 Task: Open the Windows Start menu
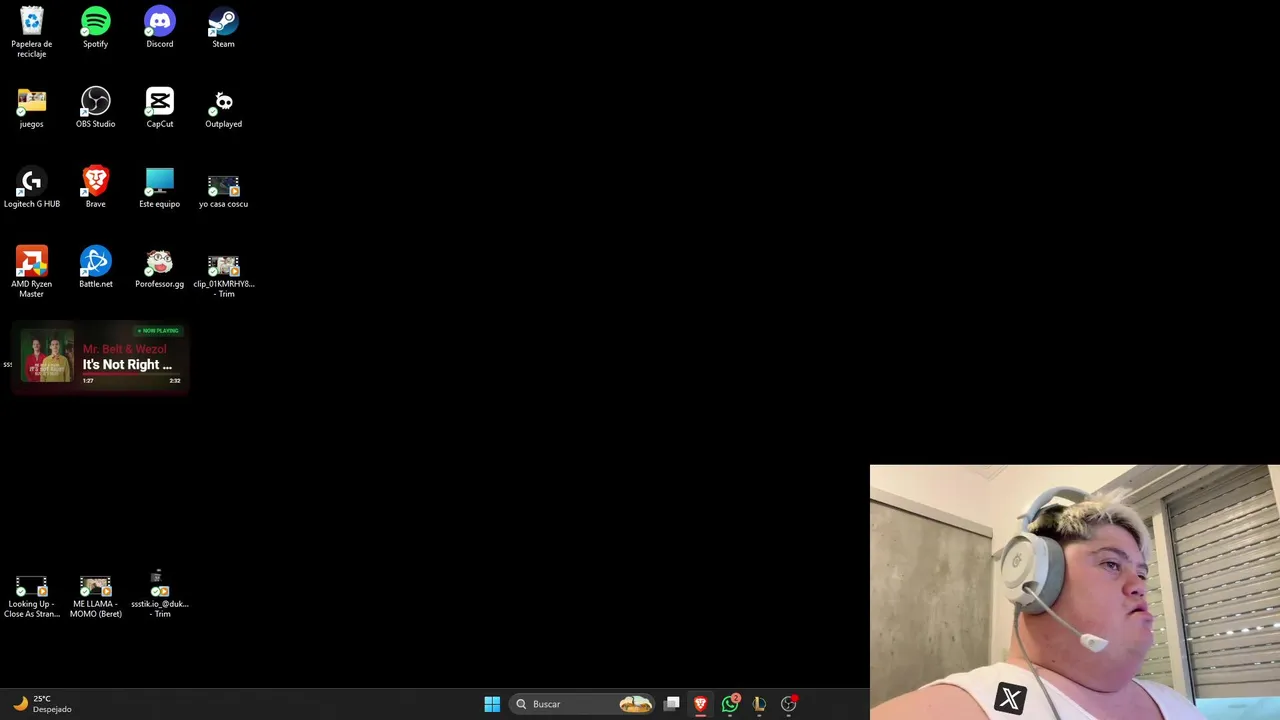[x=492, y=704]
